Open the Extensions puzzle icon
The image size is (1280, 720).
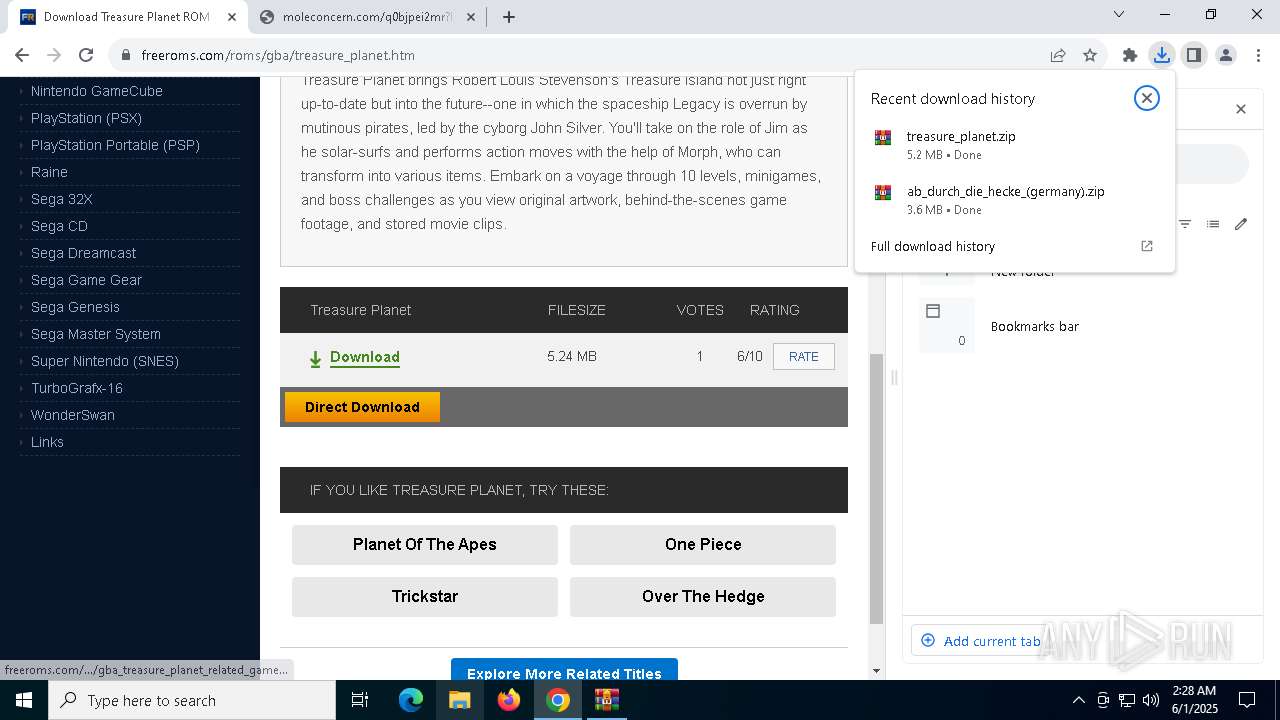pos(1129,55)
